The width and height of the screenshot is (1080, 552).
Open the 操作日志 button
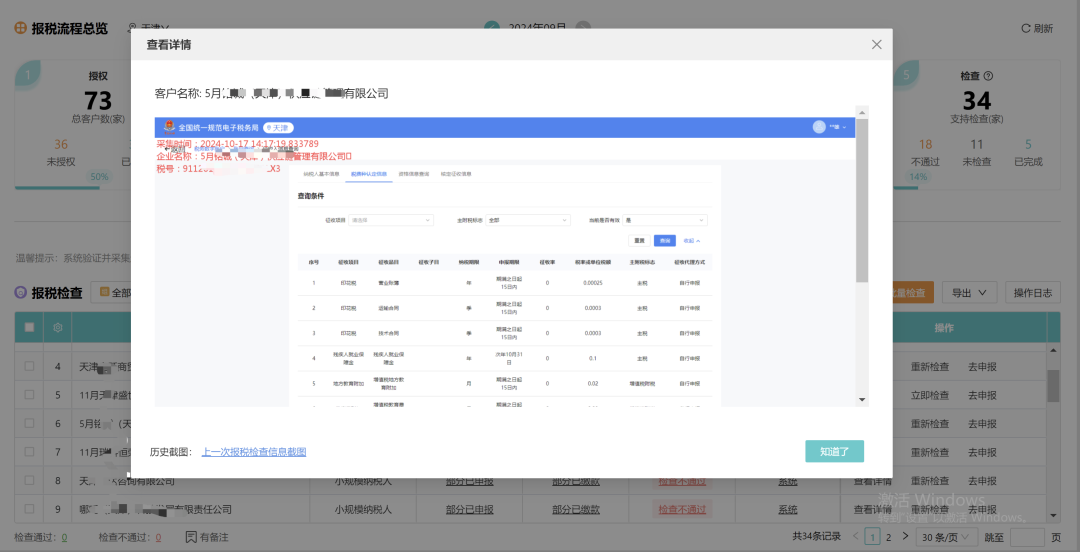[x=1032, y=292]
